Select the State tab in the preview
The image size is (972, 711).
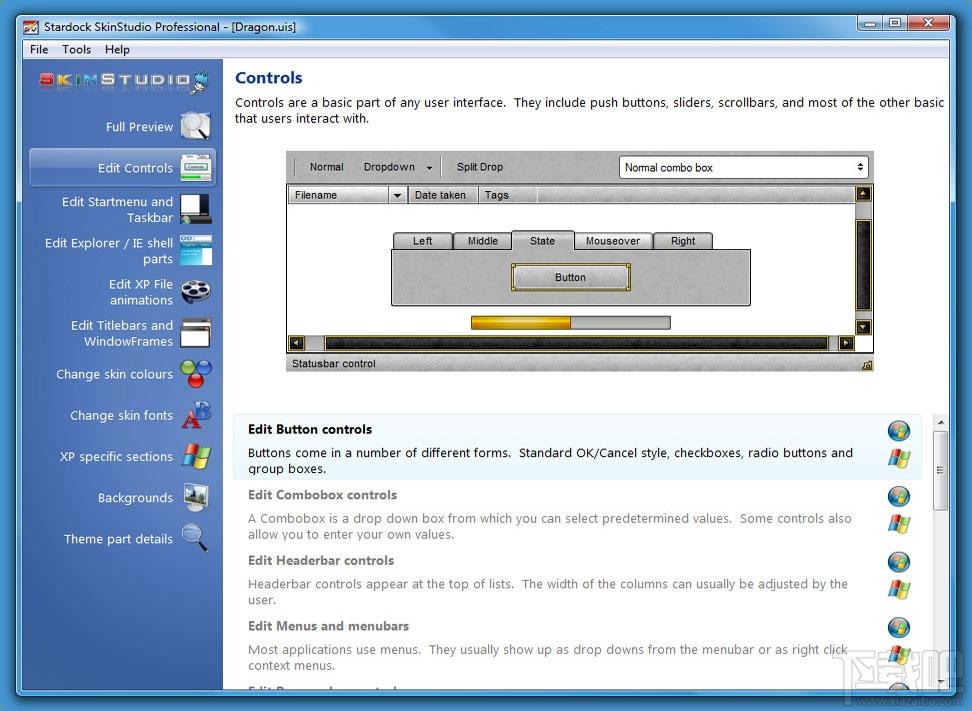tap(542, 241)
